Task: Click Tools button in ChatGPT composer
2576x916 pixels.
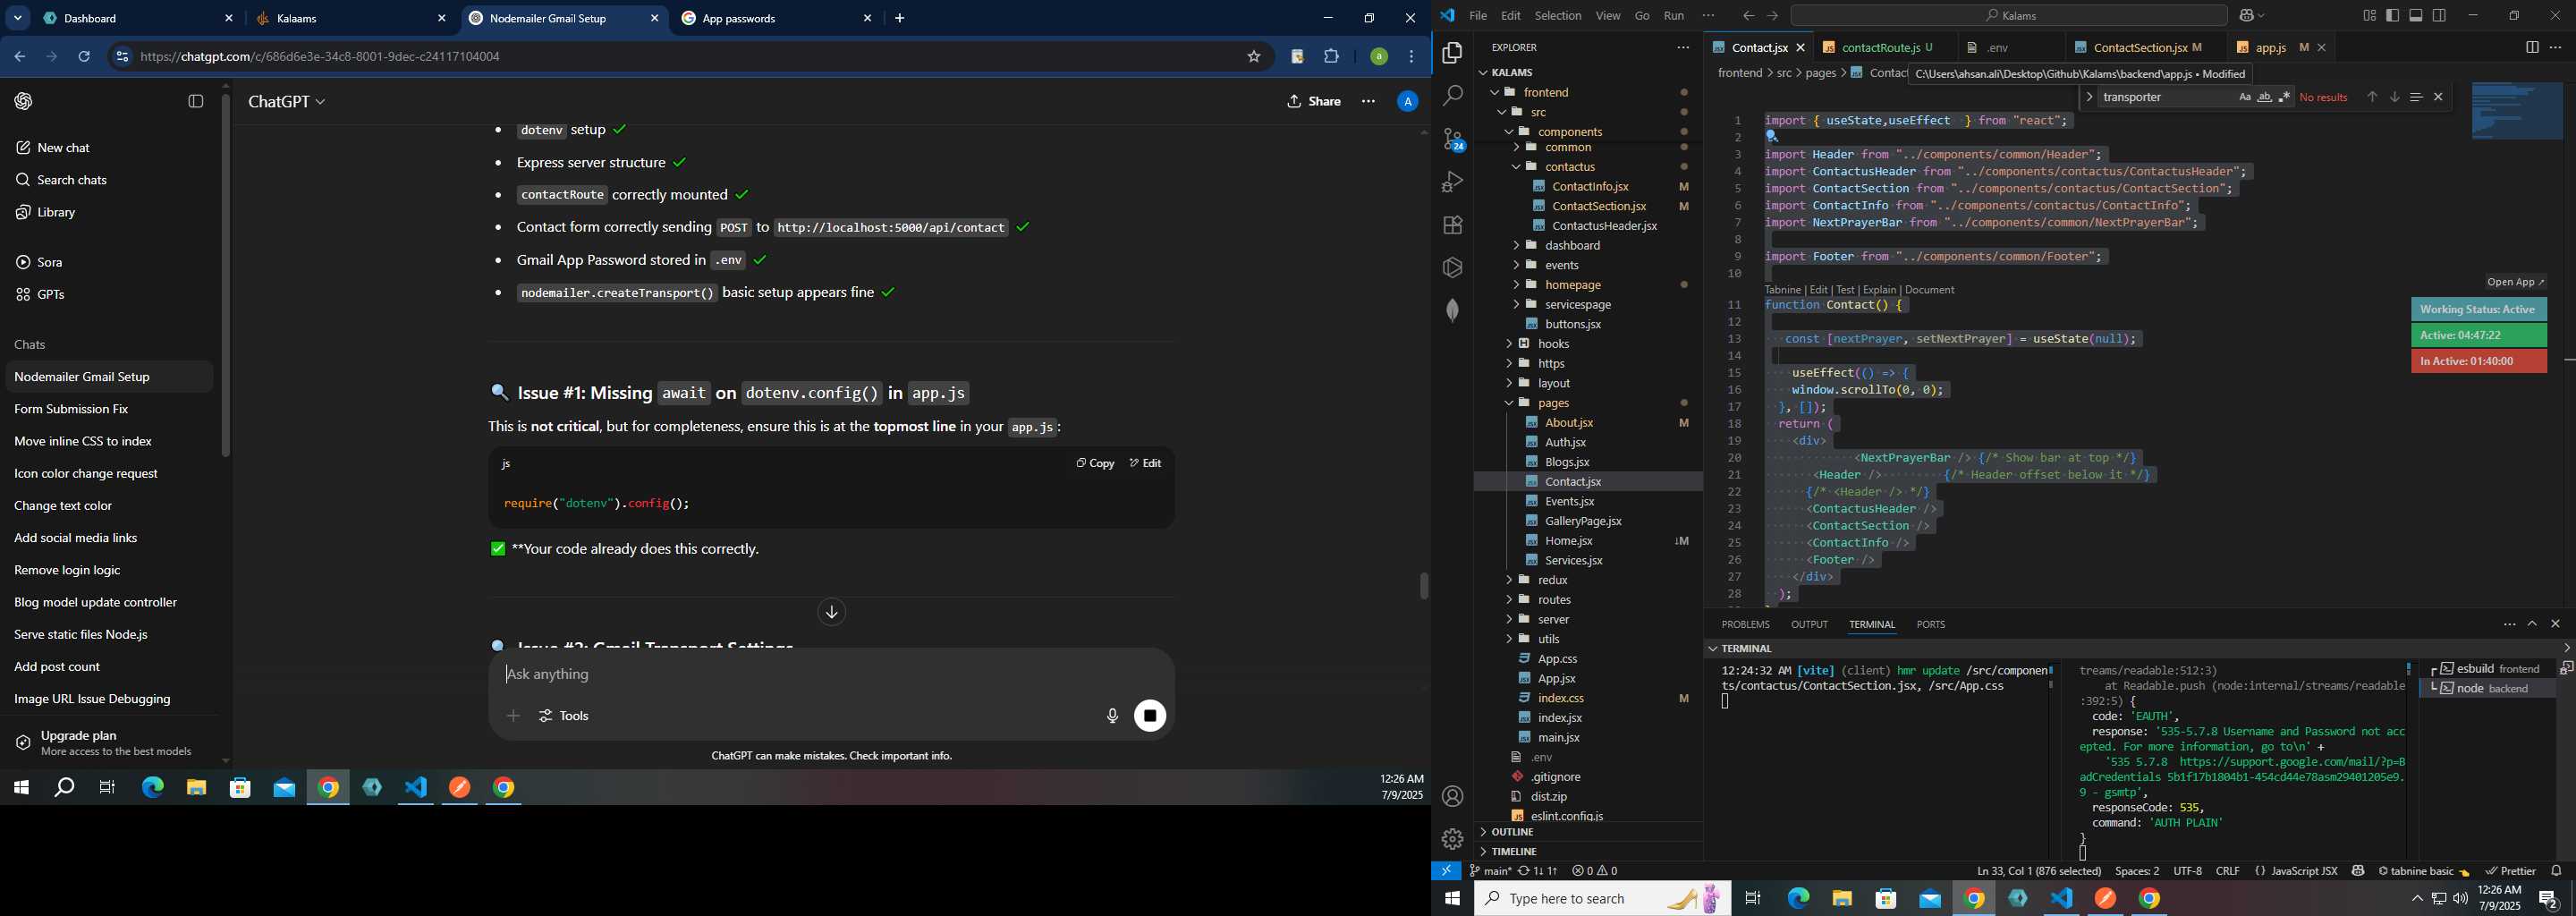Action: tap(565, 716)
